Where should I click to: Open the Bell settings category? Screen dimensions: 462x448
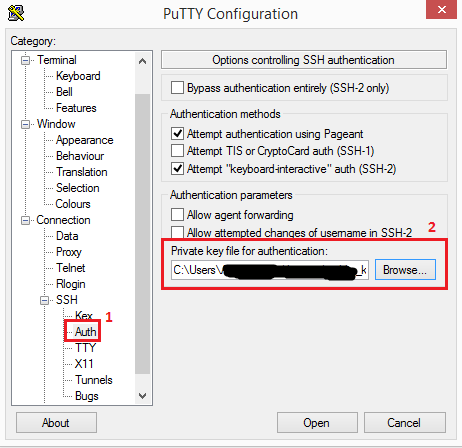point(64,92)
